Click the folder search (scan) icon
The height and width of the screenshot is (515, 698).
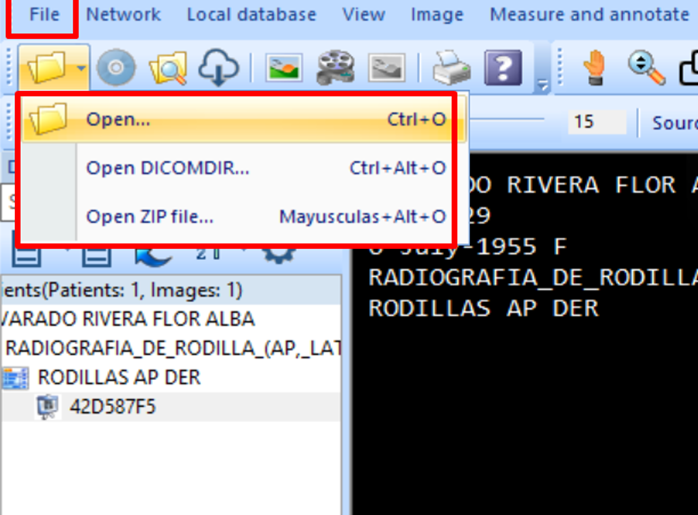coord(167,68)
